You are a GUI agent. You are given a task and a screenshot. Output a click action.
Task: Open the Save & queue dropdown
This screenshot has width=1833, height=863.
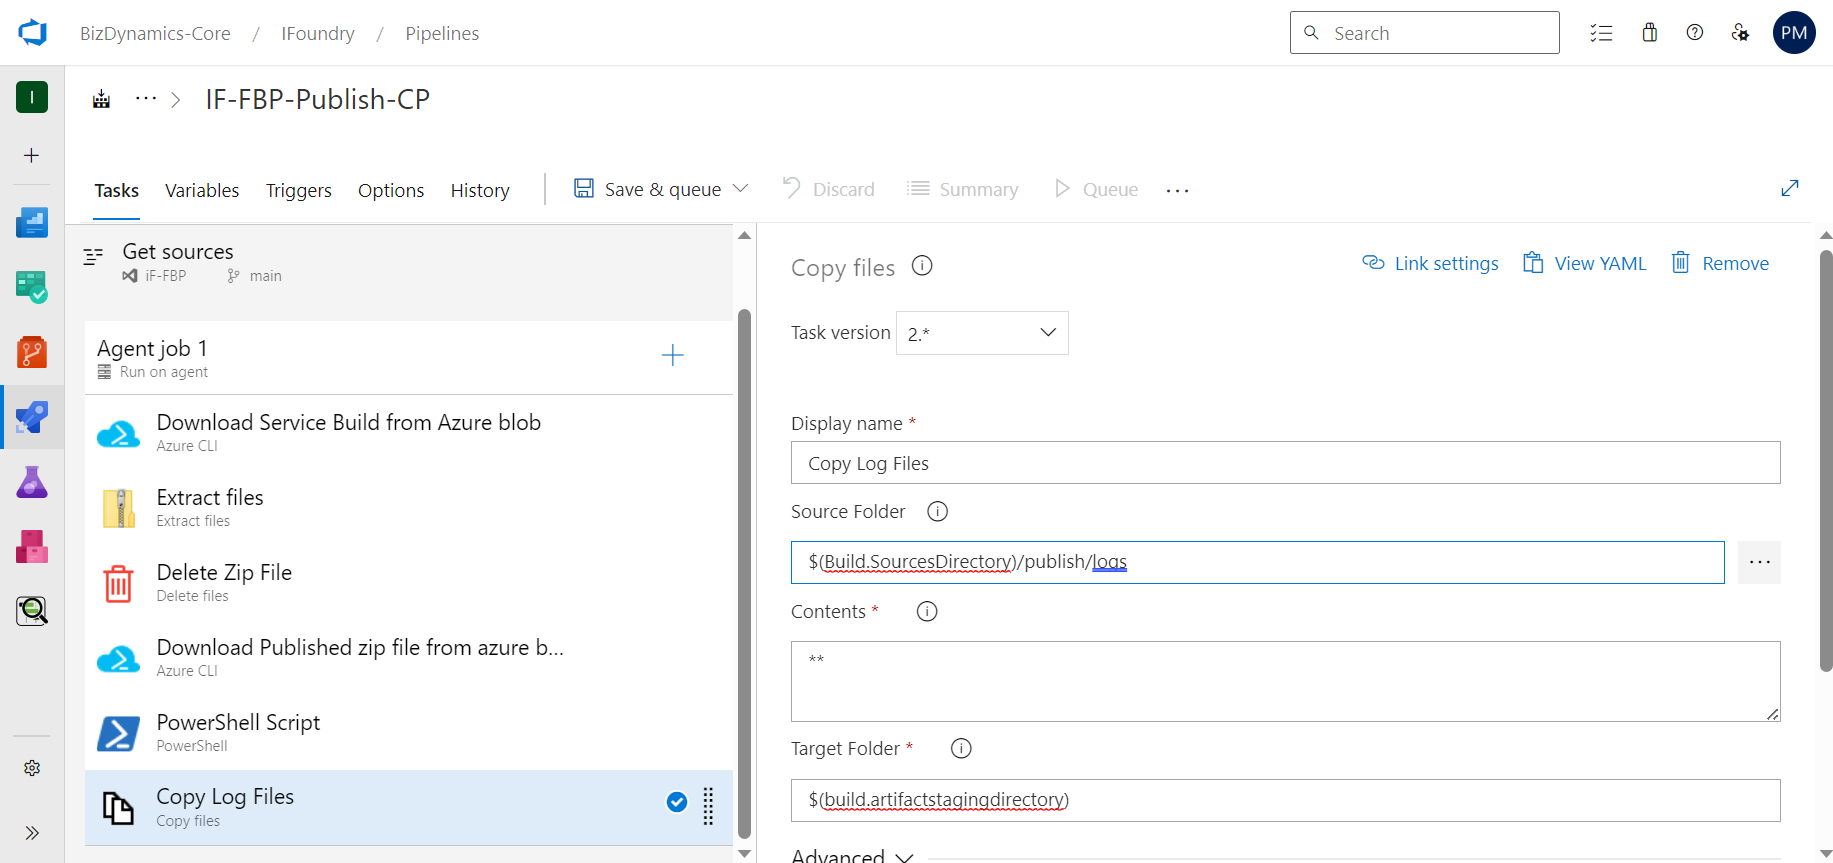[x=741, y=188]
